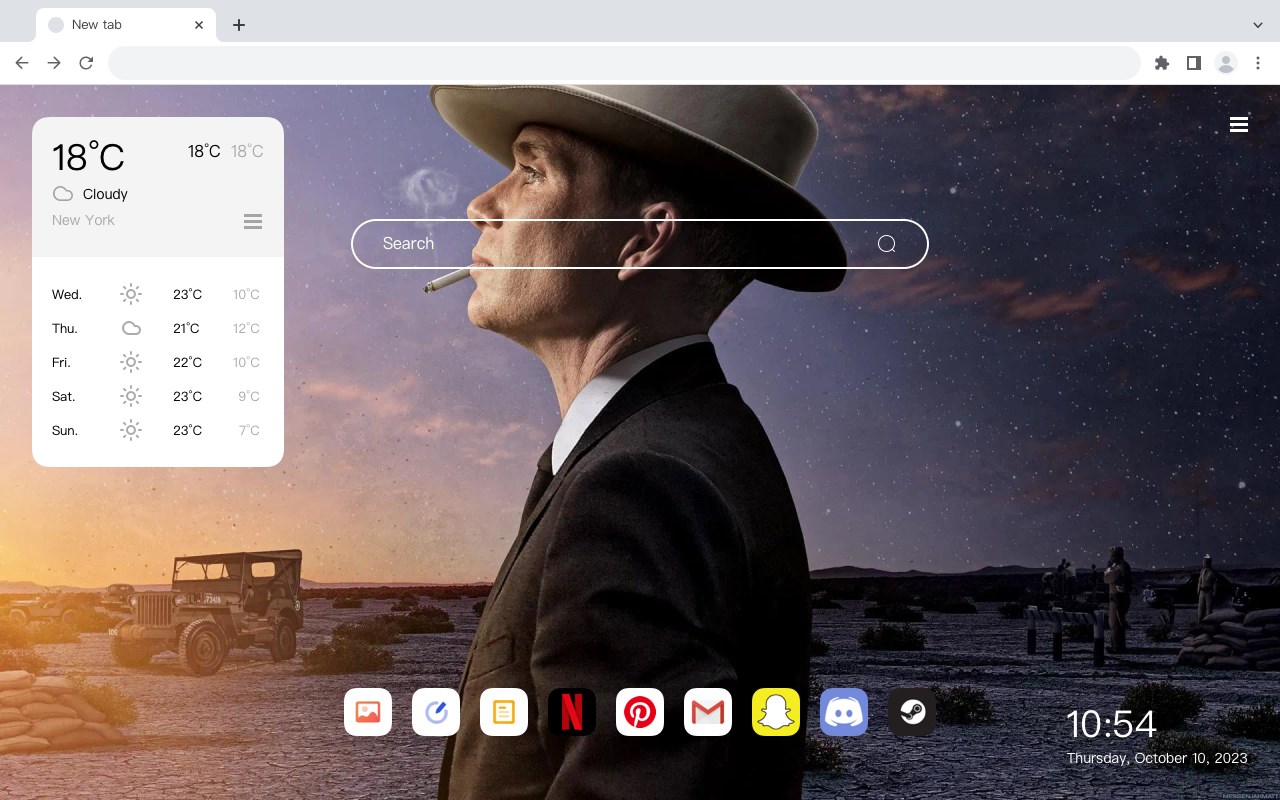Open the Netflix shortcut
This screenshot has width=1280, height=800.
(x=572, y=712)
